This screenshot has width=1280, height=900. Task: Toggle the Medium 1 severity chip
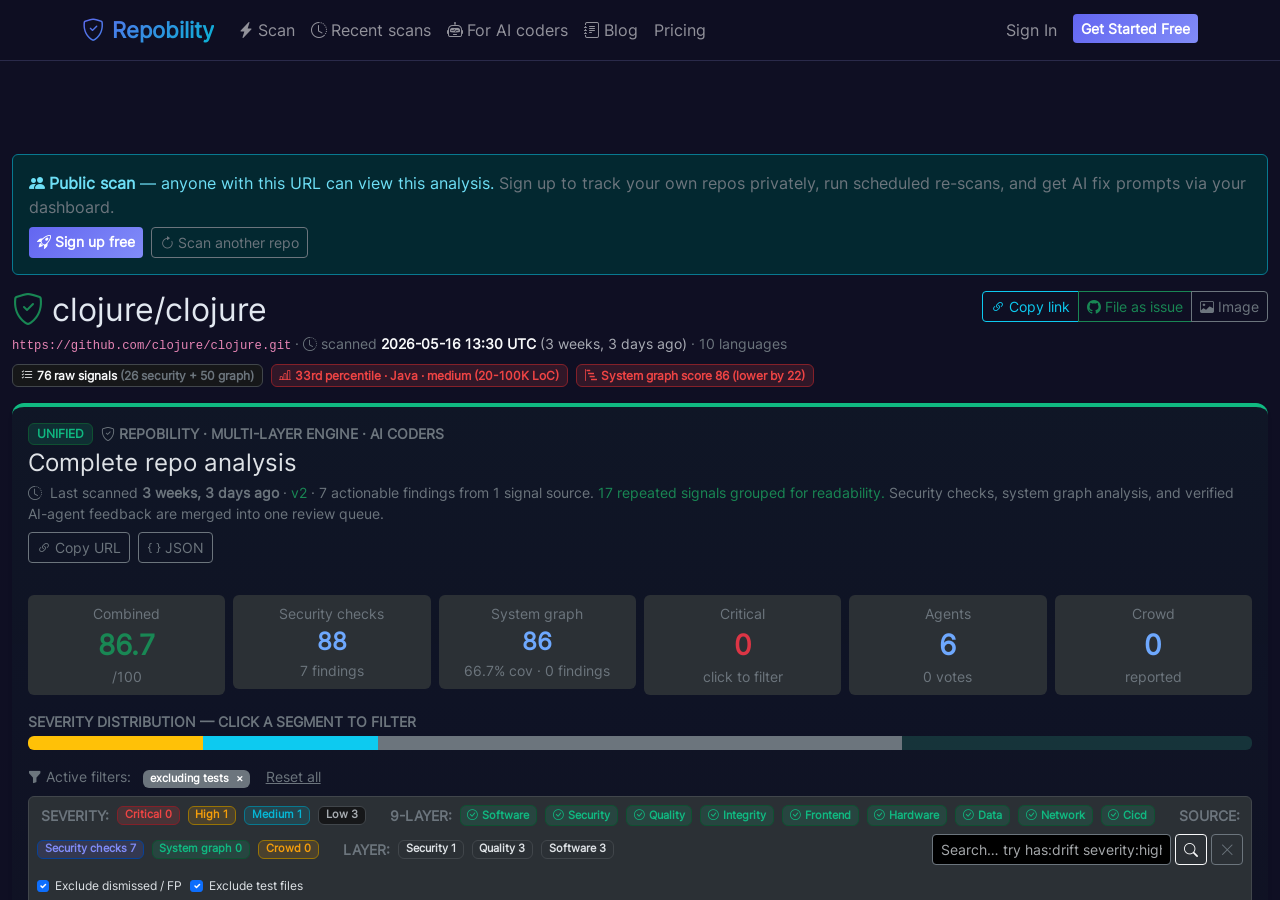(277, 815)
